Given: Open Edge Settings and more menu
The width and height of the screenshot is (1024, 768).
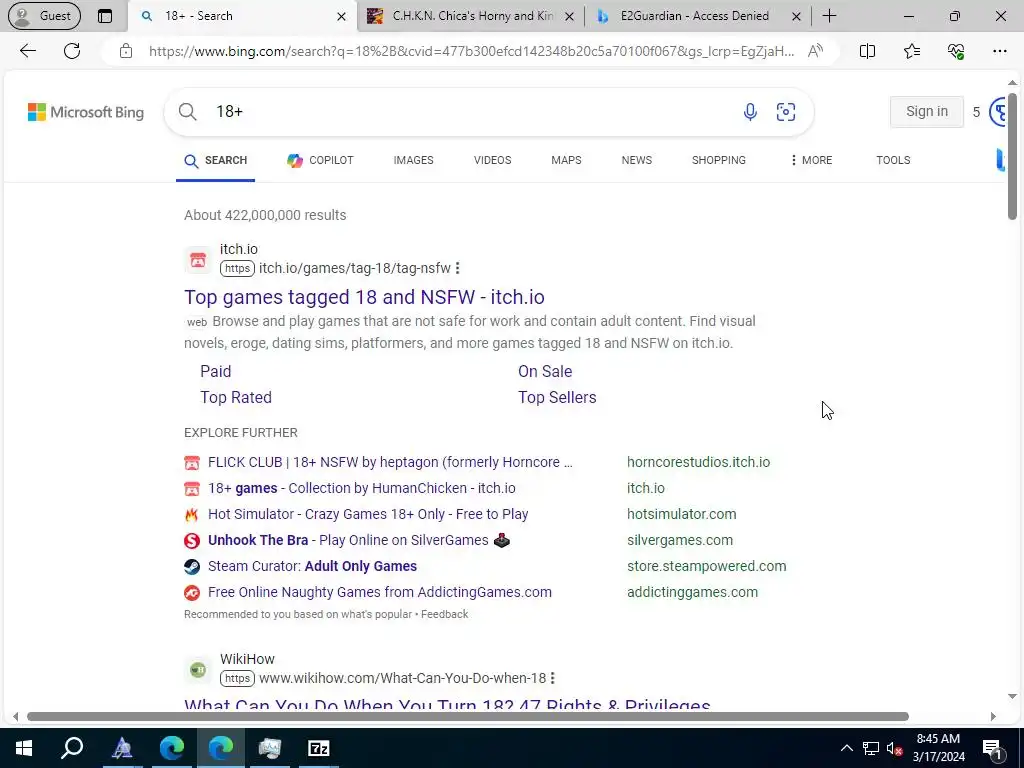Looking at the screenshot, I should point(1000,51).
